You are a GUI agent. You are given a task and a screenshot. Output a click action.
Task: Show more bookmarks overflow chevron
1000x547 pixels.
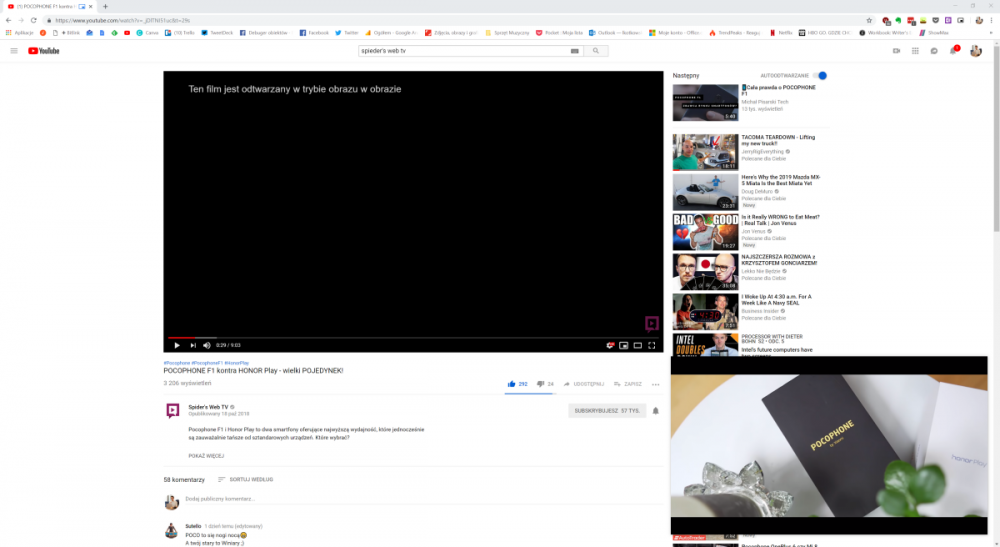pyautogui.click(x=990, y=33)
